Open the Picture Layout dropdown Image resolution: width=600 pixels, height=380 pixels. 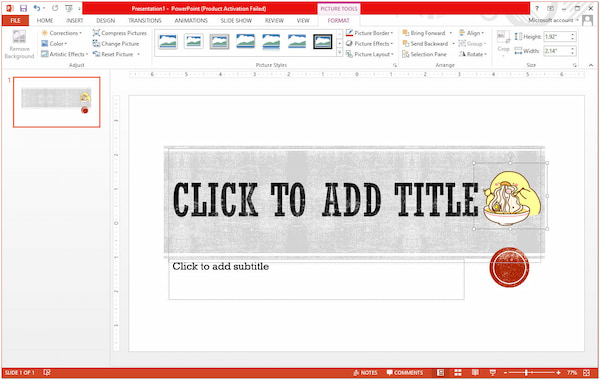(x=370, y=54)
